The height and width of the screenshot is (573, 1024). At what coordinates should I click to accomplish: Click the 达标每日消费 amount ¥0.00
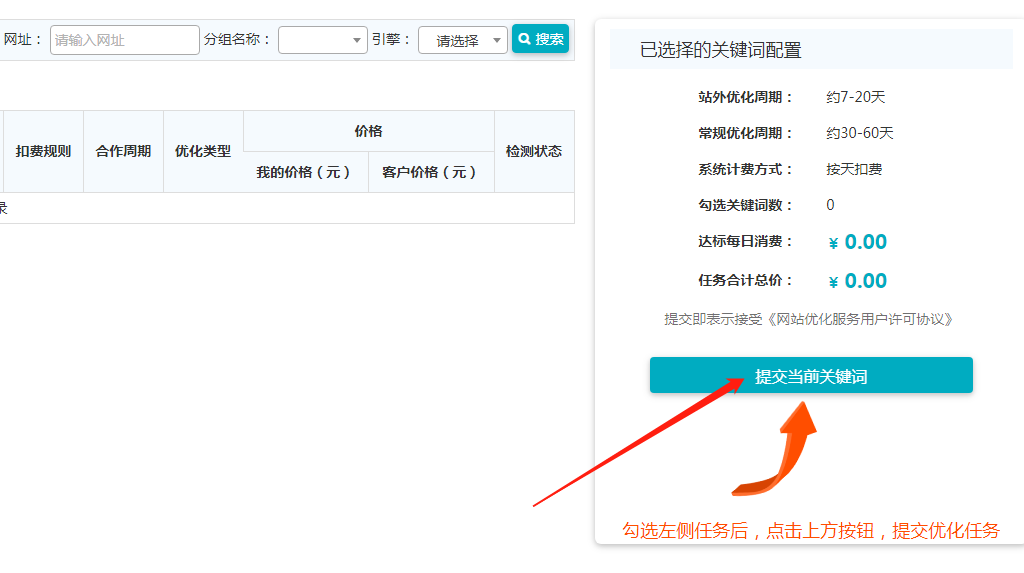click(x=857, y=242)
